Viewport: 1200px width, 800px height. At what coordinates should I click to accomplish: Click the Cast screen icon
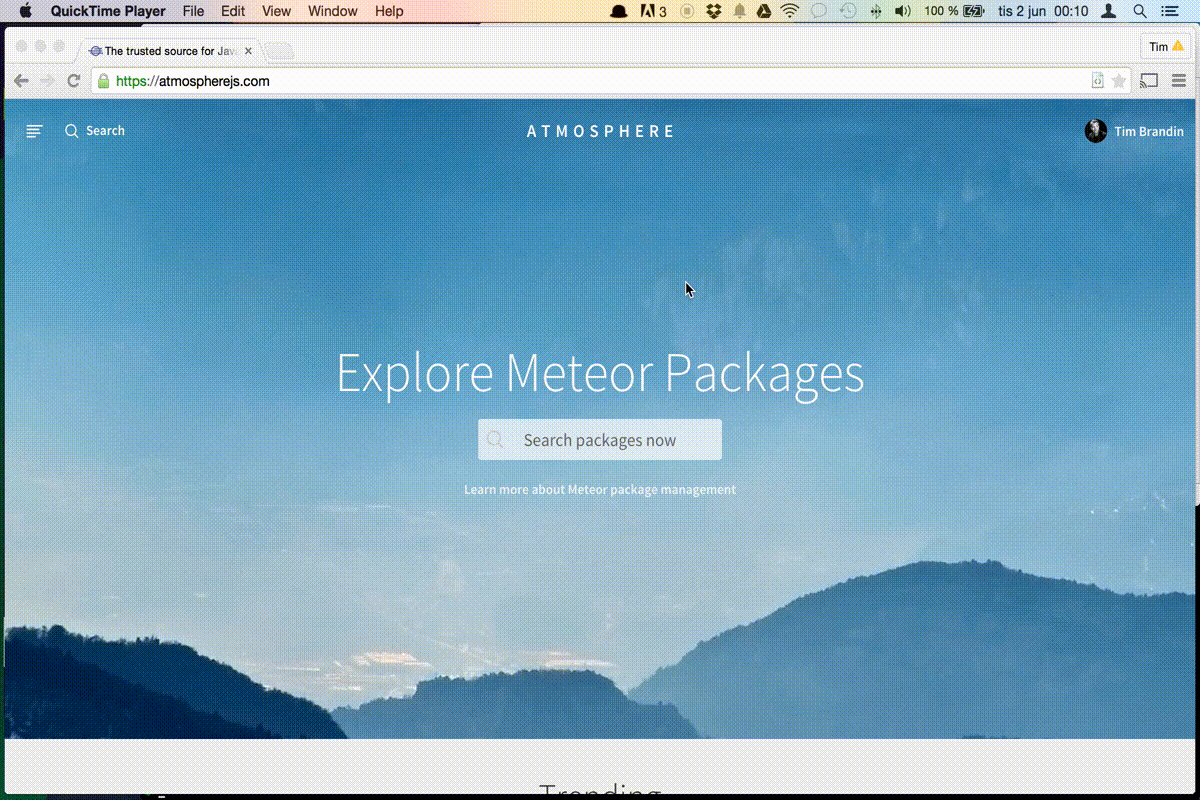pos(1149,81)
